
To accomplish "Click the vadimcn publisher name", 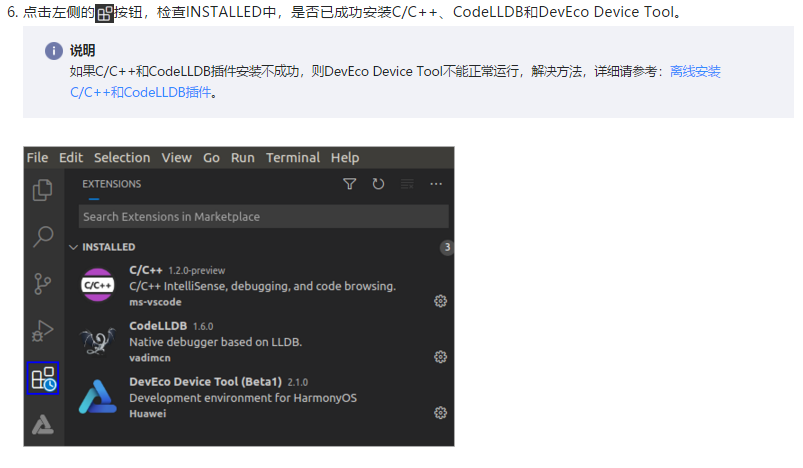I will coord(150,358).
